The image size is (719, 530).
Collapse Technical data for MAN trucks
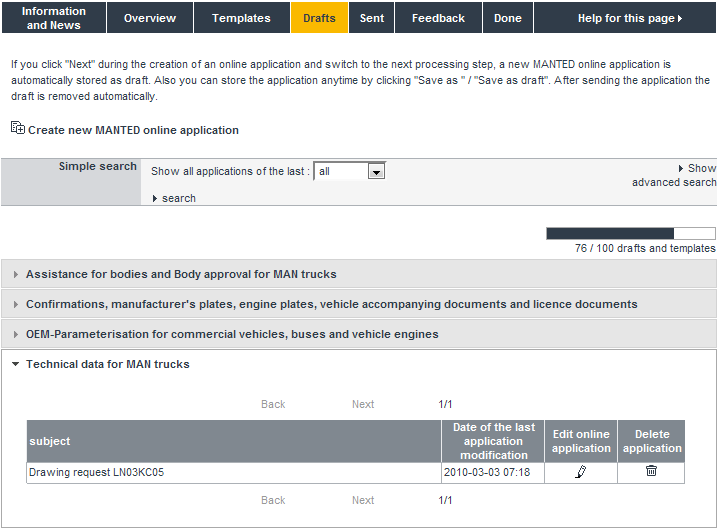pos(108,364)
